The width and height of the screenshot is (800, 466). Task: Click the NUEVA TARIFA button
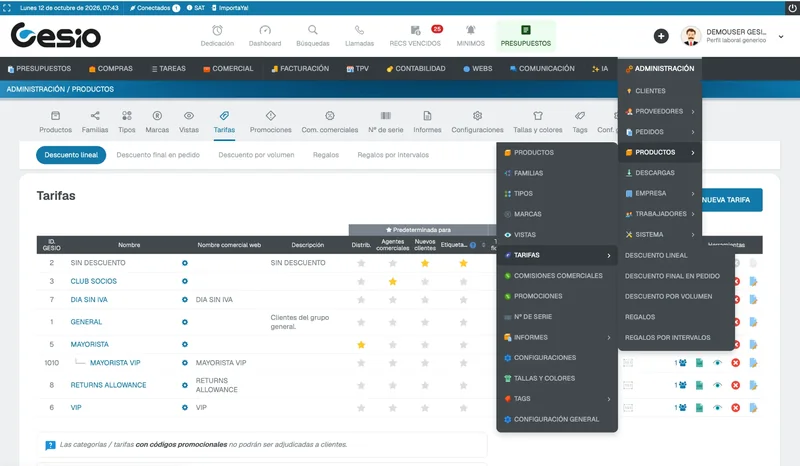pos(732,200)
